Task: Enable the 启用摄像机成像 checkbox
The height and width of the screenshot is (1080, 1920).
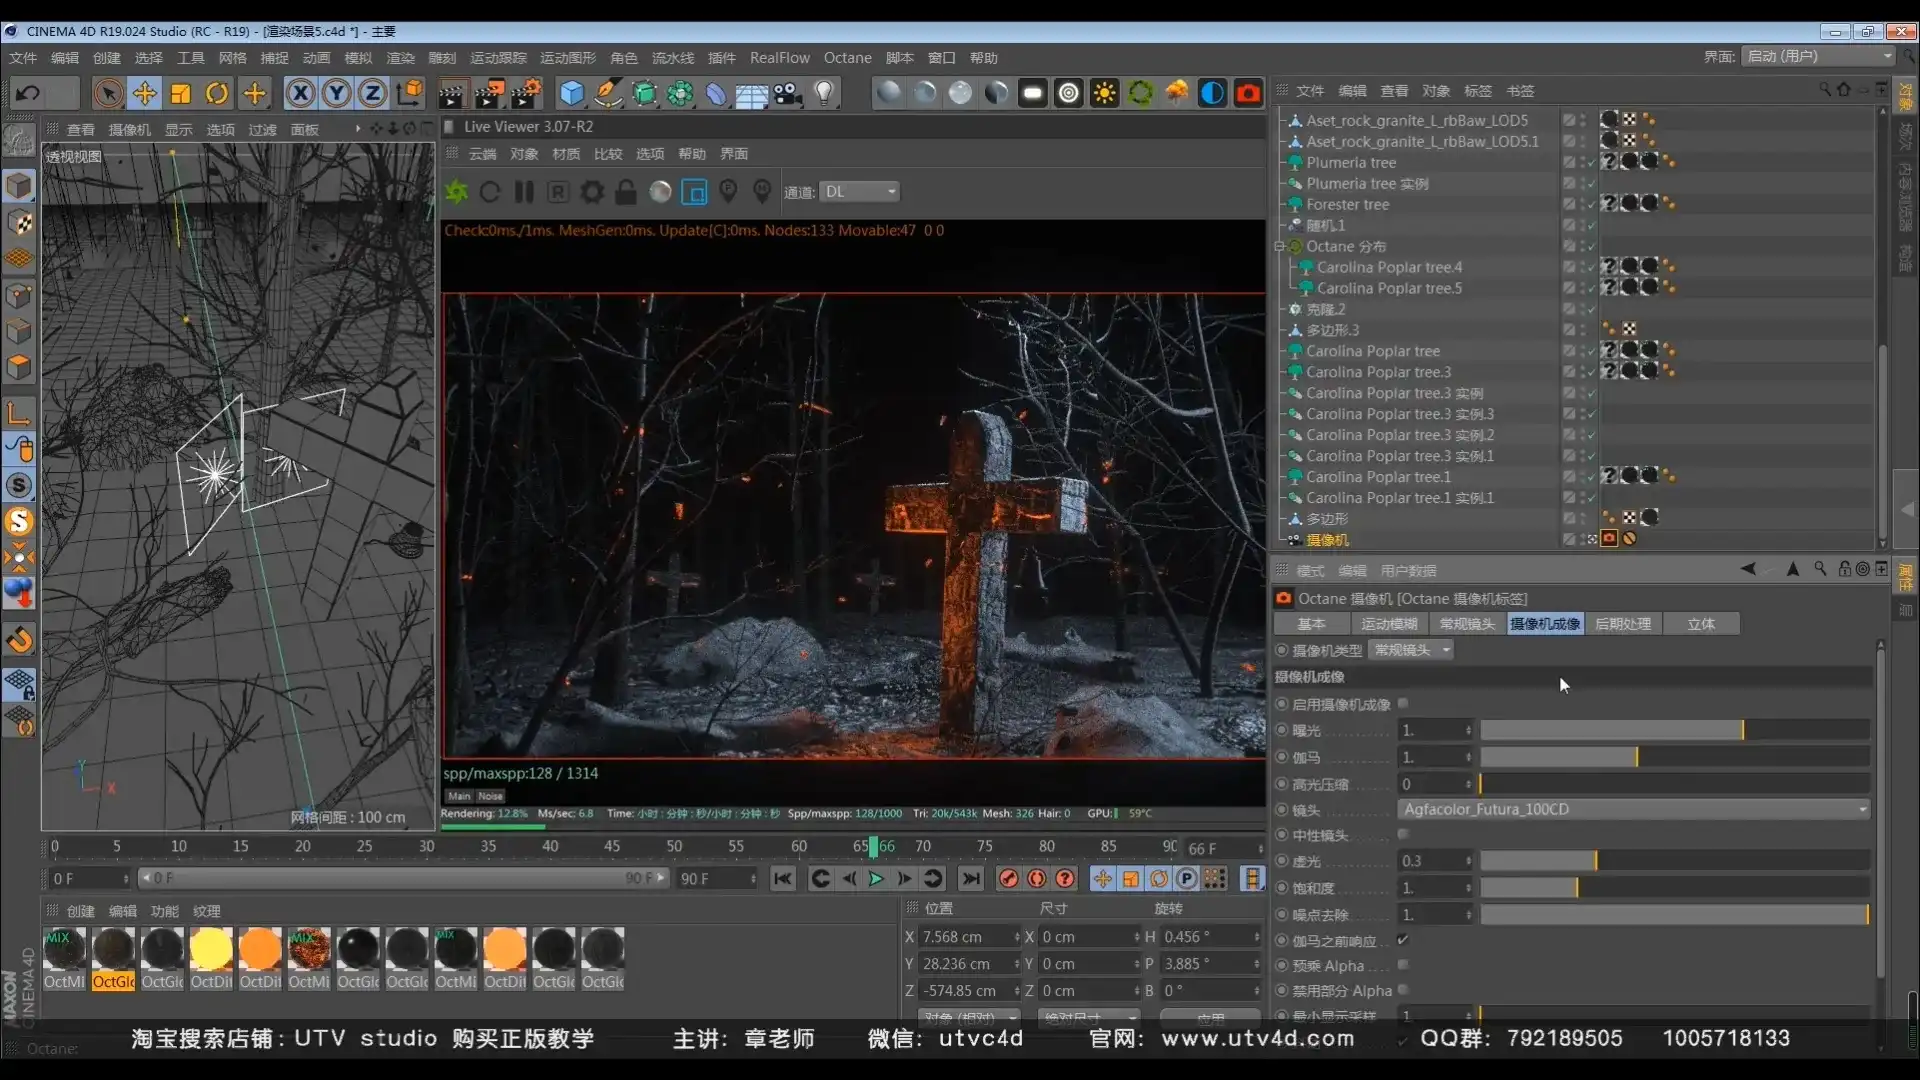Action: [x=1403, y=703]
